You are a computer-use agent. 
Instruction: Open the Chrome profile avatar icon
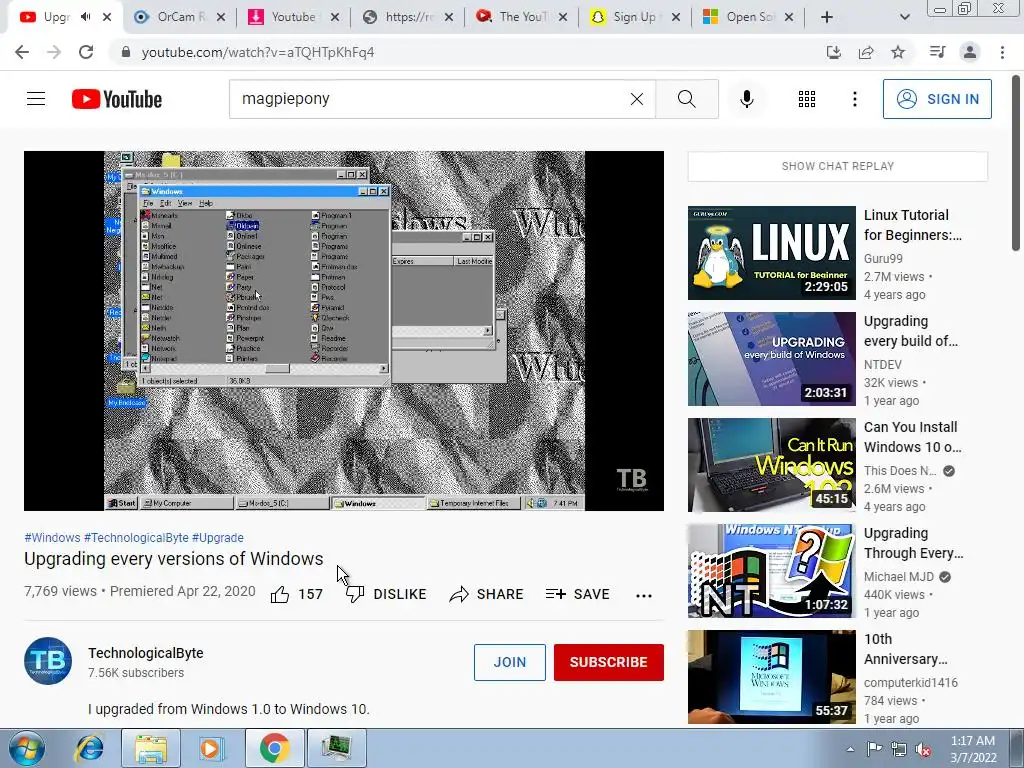[x=970, y=52]
